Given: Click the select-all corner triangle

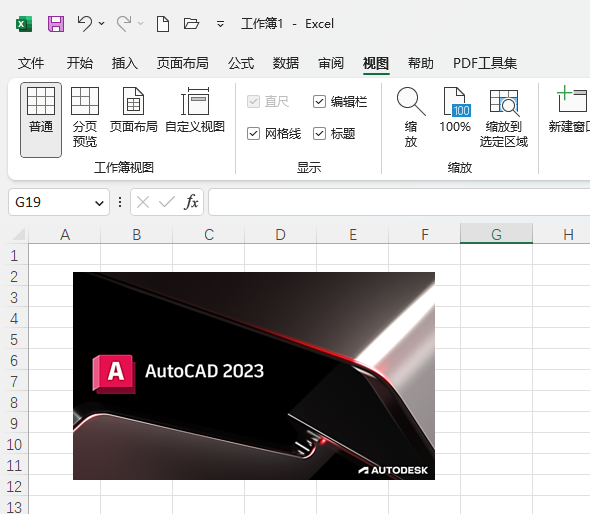Looking at the screenshot, I should point(19,234).
